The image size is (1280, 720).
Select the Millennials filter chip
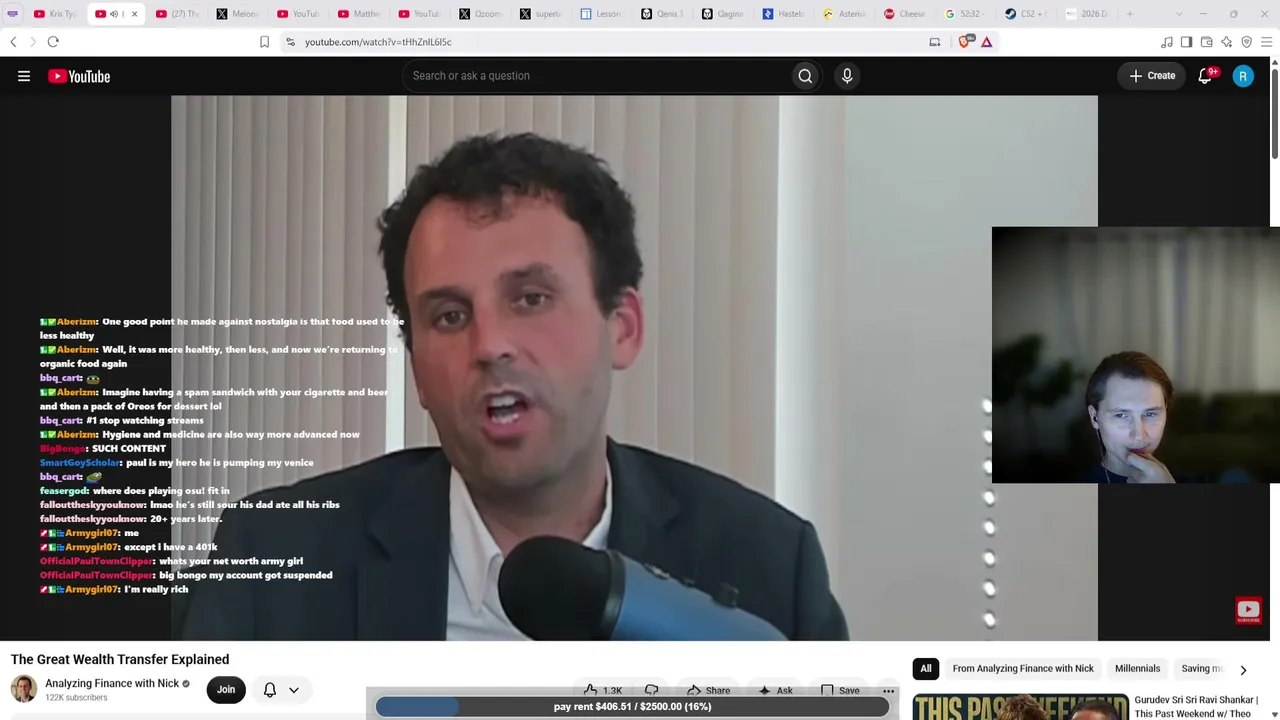pyautogui.click(x=1138, y=669)
